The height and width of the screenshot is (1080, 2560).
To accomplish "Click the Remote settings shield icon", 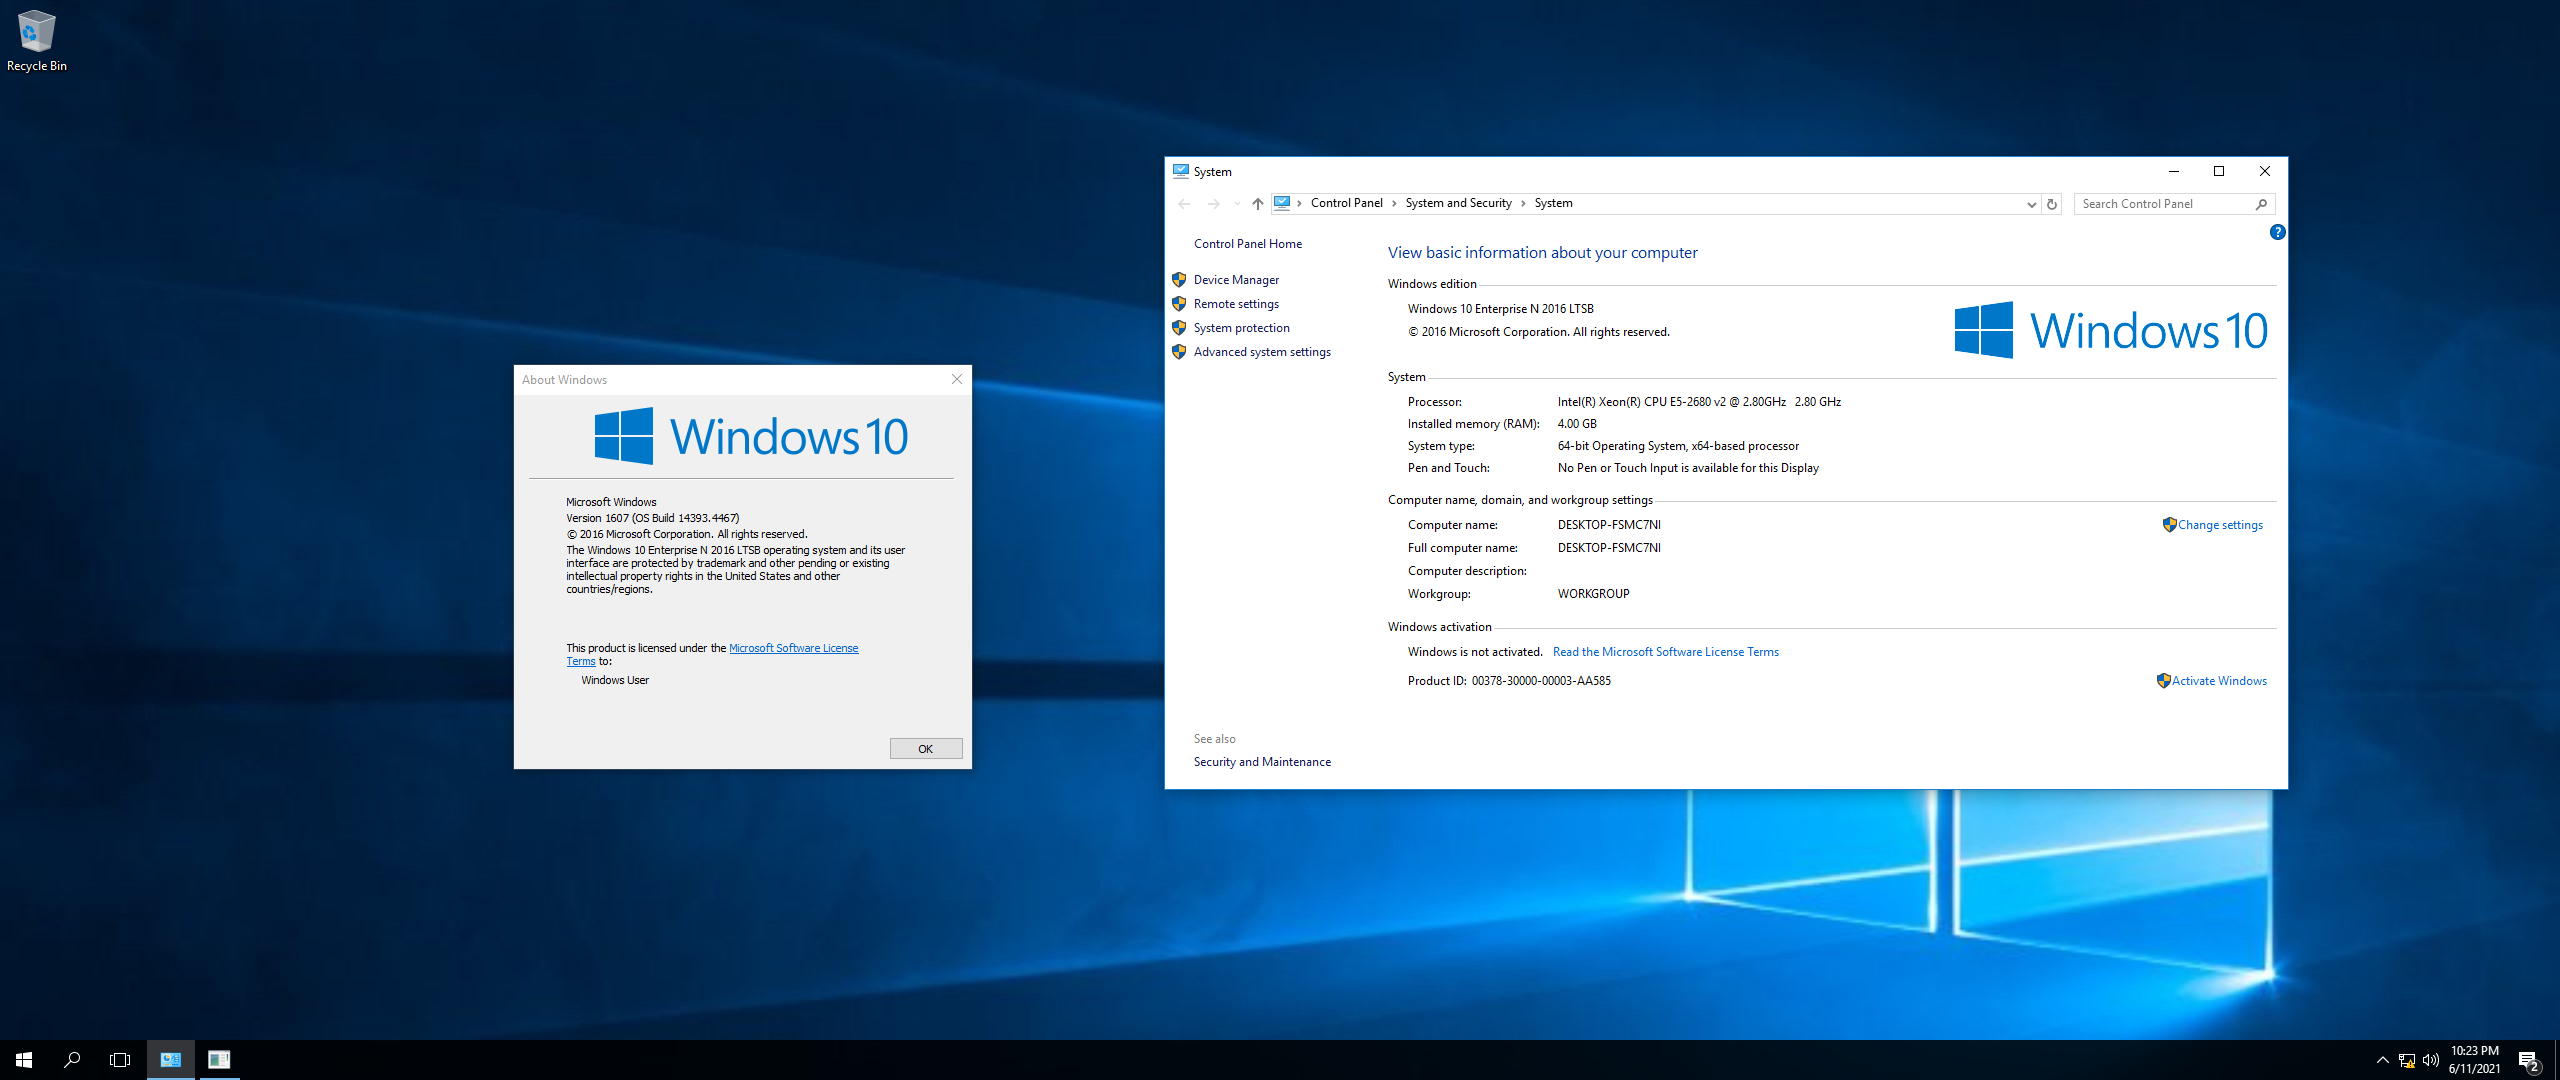I will (1179, 304).
